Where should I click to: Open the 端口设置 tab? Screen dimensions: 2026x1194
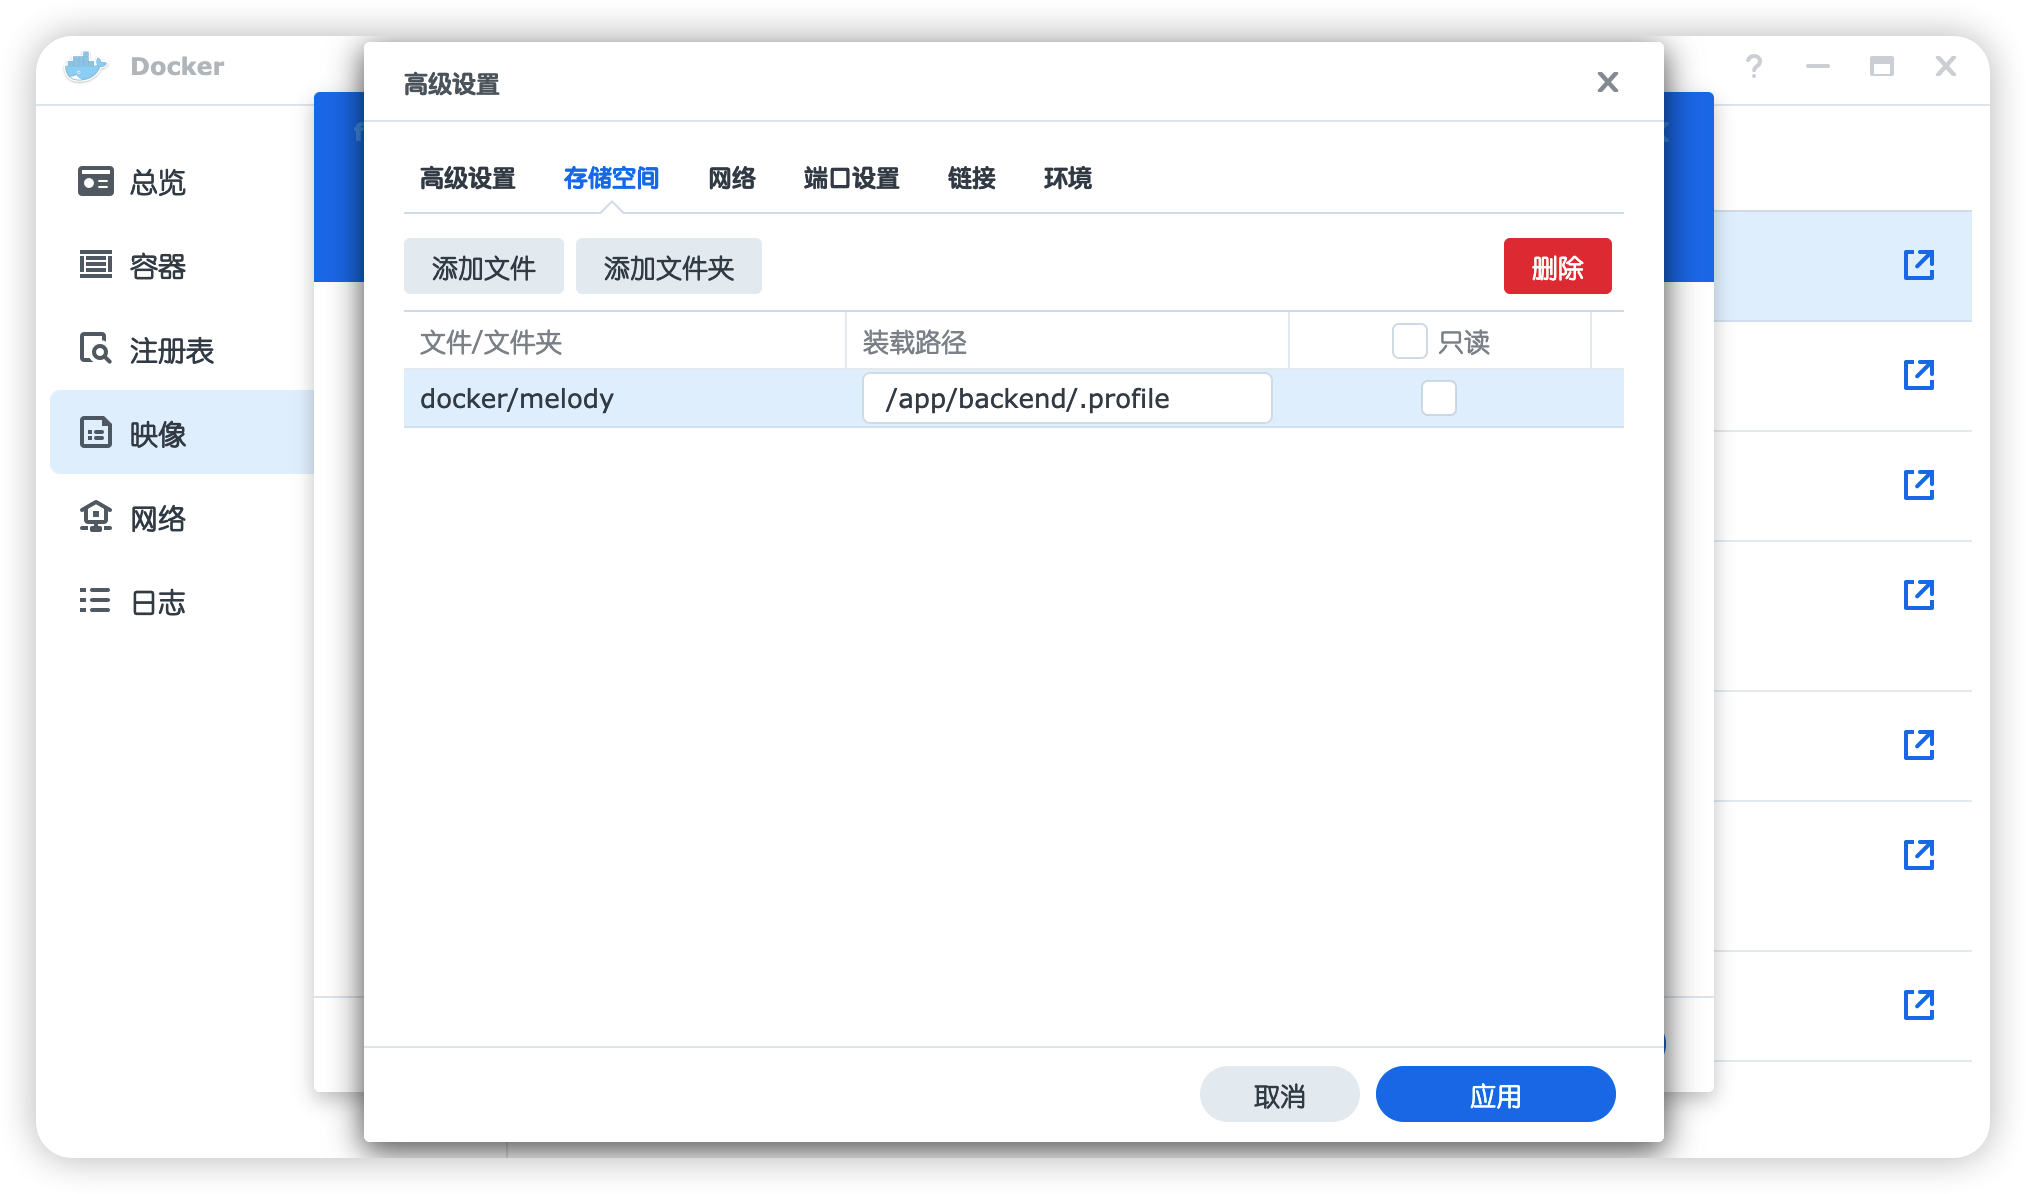click(851, 178)
